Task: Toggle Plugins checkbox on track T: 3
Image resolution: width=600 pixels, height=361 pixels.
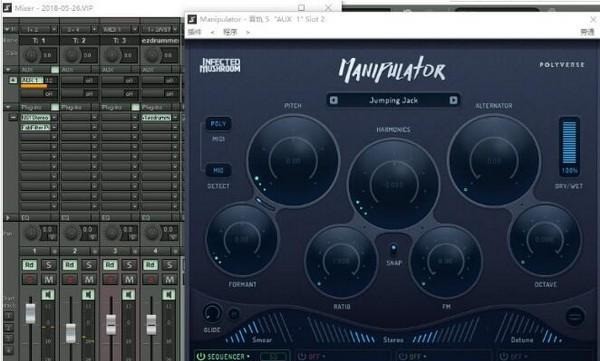Action: pos(135,107)
